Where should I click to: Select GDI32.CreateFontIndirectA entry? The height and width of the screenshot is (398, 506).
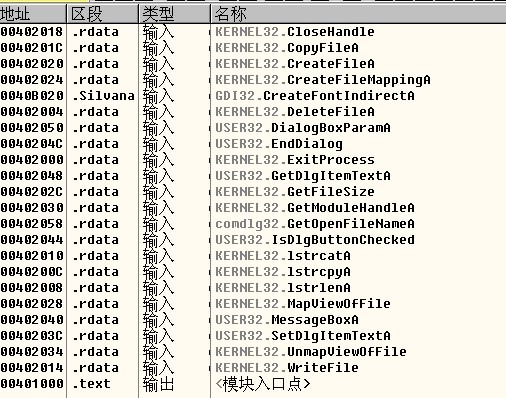(315, 96)
